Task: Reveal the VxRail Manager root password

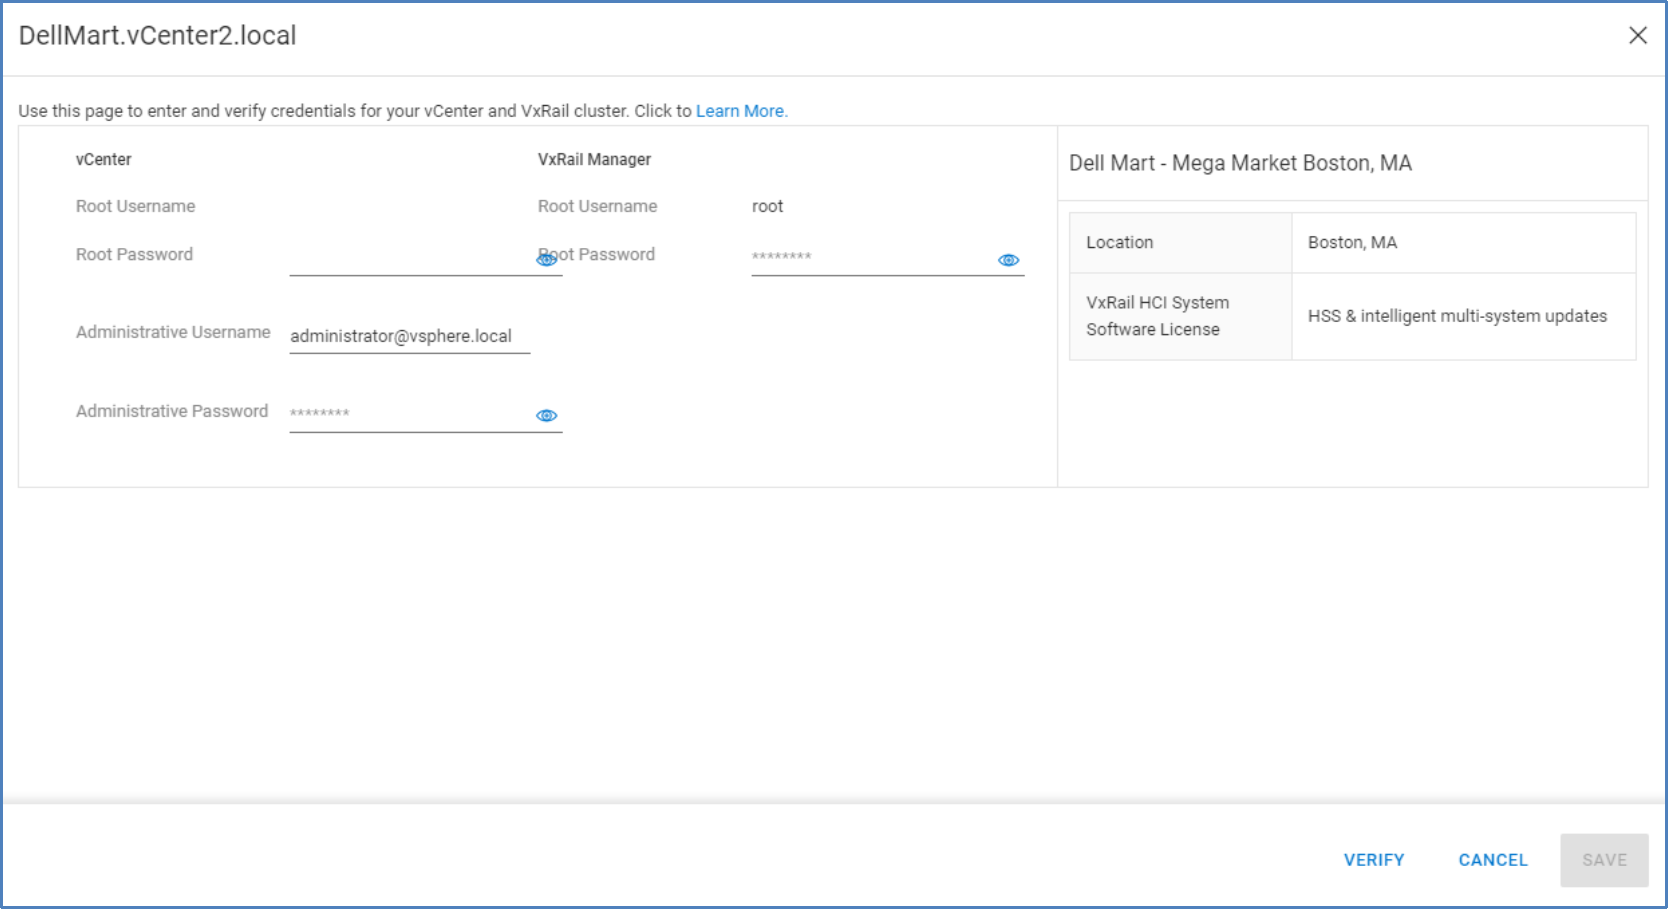Action: coord(1008,260)
